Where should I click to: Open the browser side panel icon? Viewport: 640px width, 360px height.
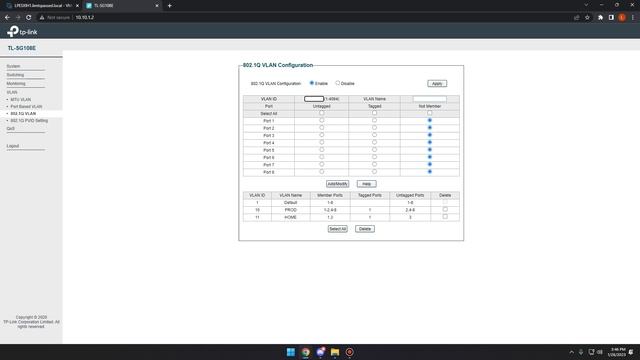point(611,18)
